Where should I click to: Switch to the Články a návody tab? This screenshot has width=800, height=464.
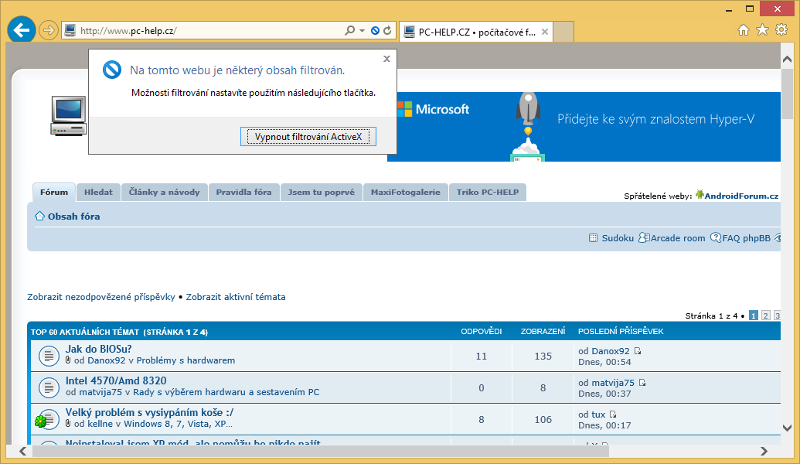165,192
